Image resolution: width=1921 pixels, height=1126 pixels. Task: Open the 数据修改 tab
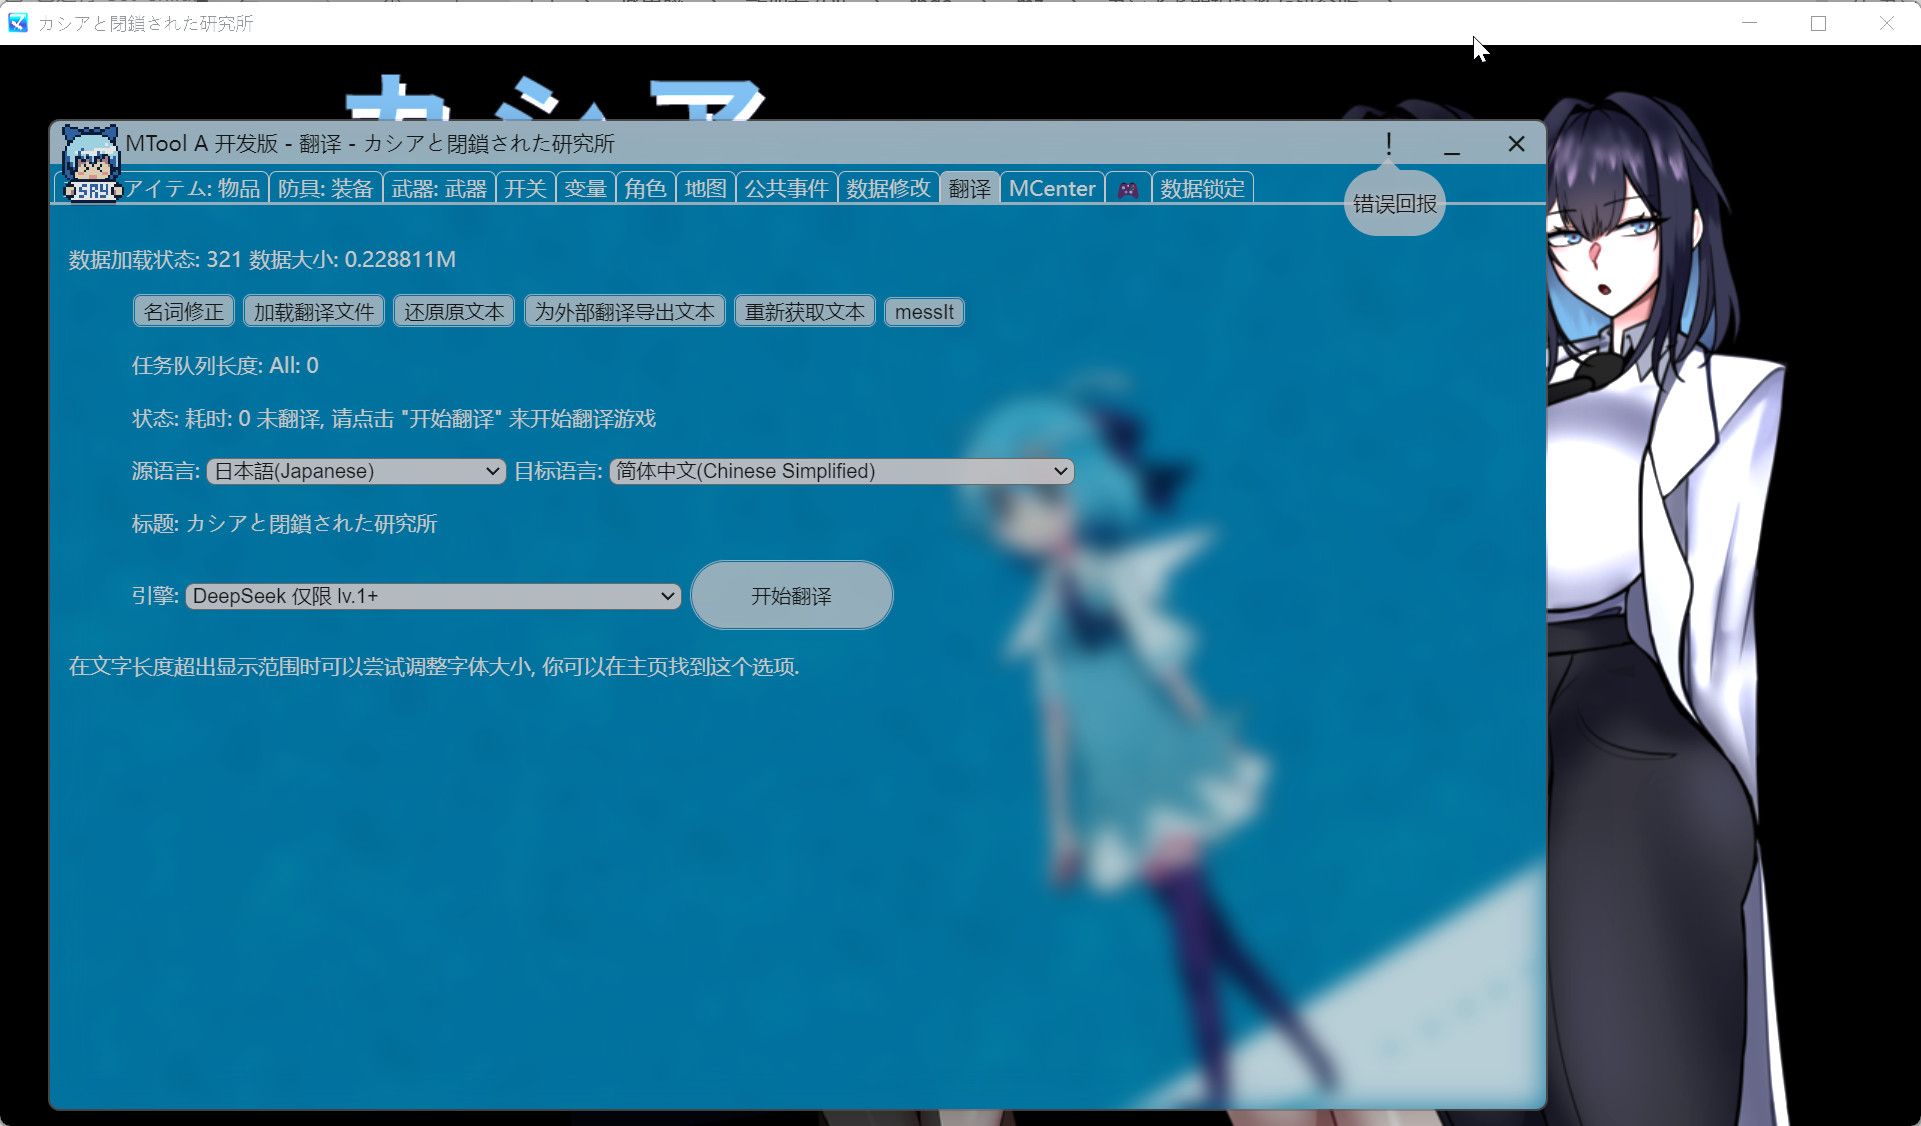click(x=888, y=189)
